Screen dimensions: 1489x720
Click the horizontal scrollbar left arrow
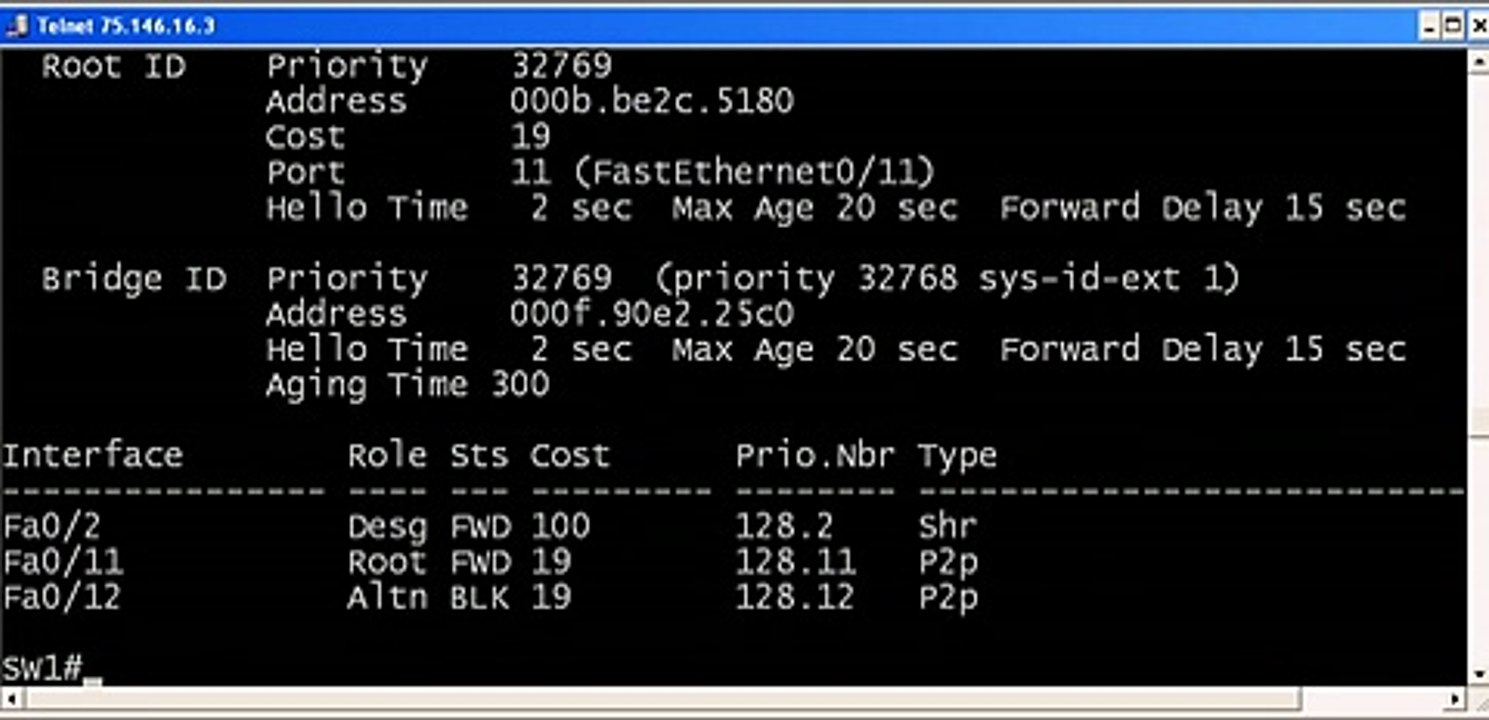10,699
